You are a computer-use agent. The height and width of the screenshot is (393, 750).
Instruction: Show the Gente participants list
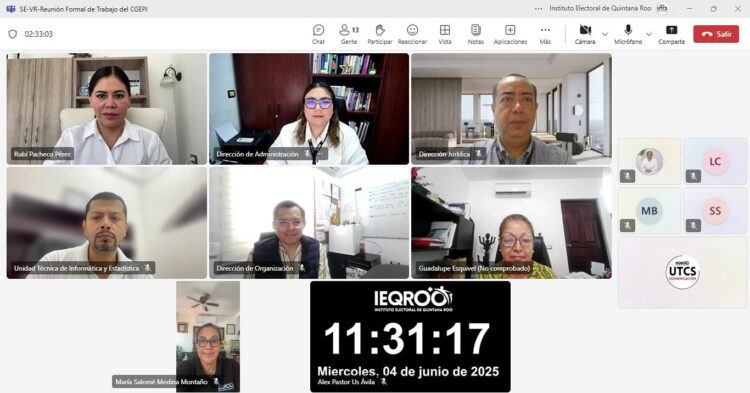[349, 34]
